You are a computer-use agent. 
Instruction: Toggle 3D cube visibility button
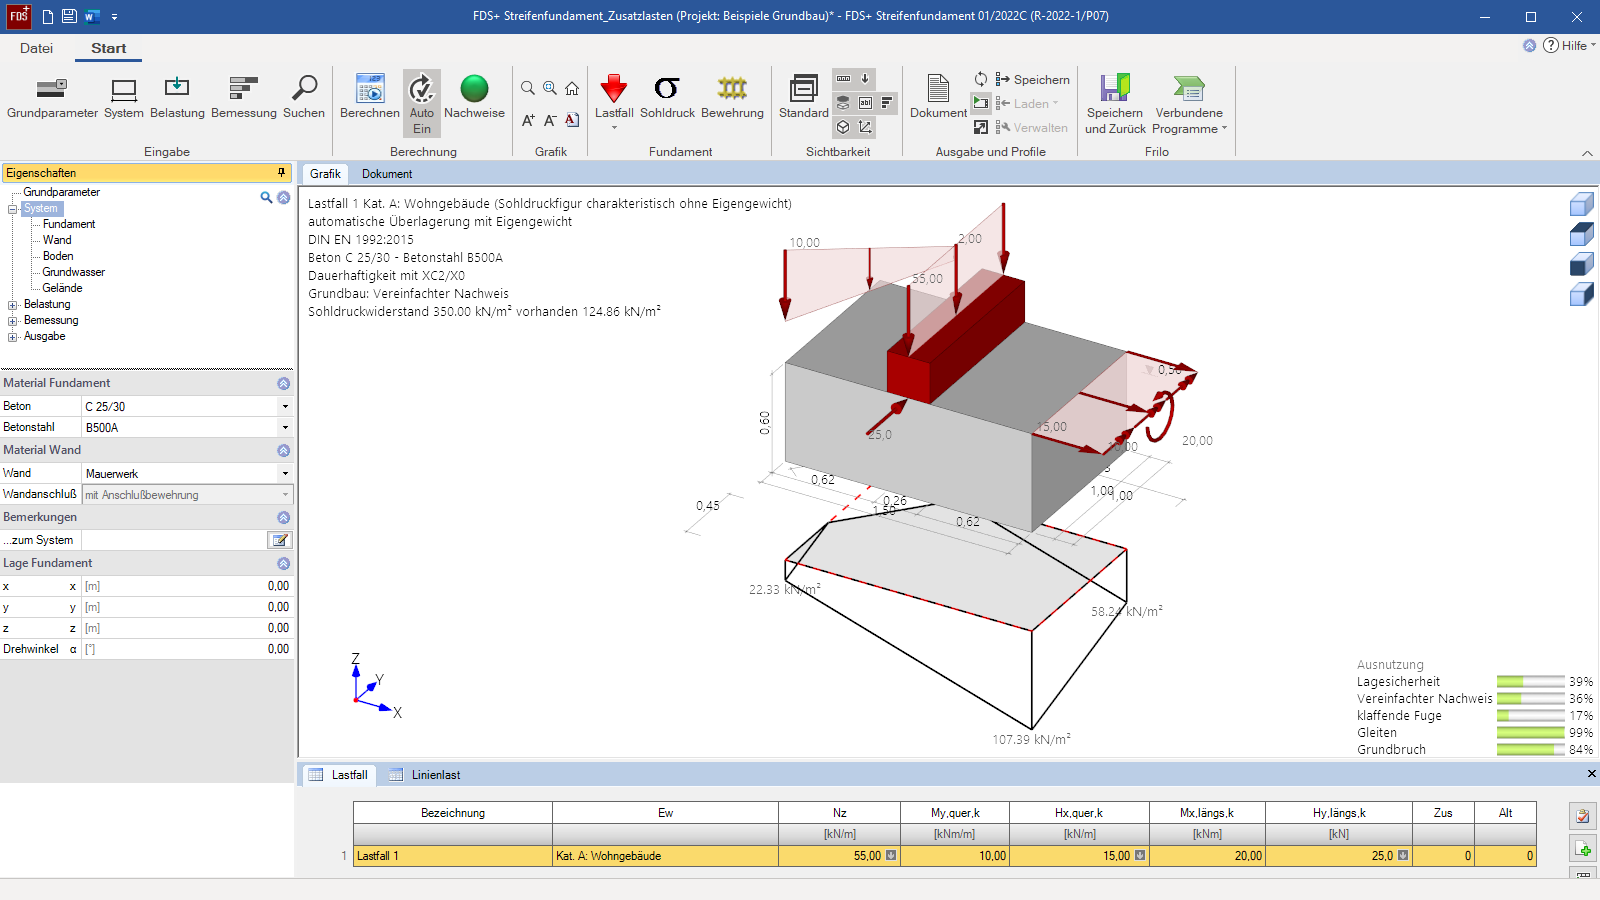click(843, 127)
